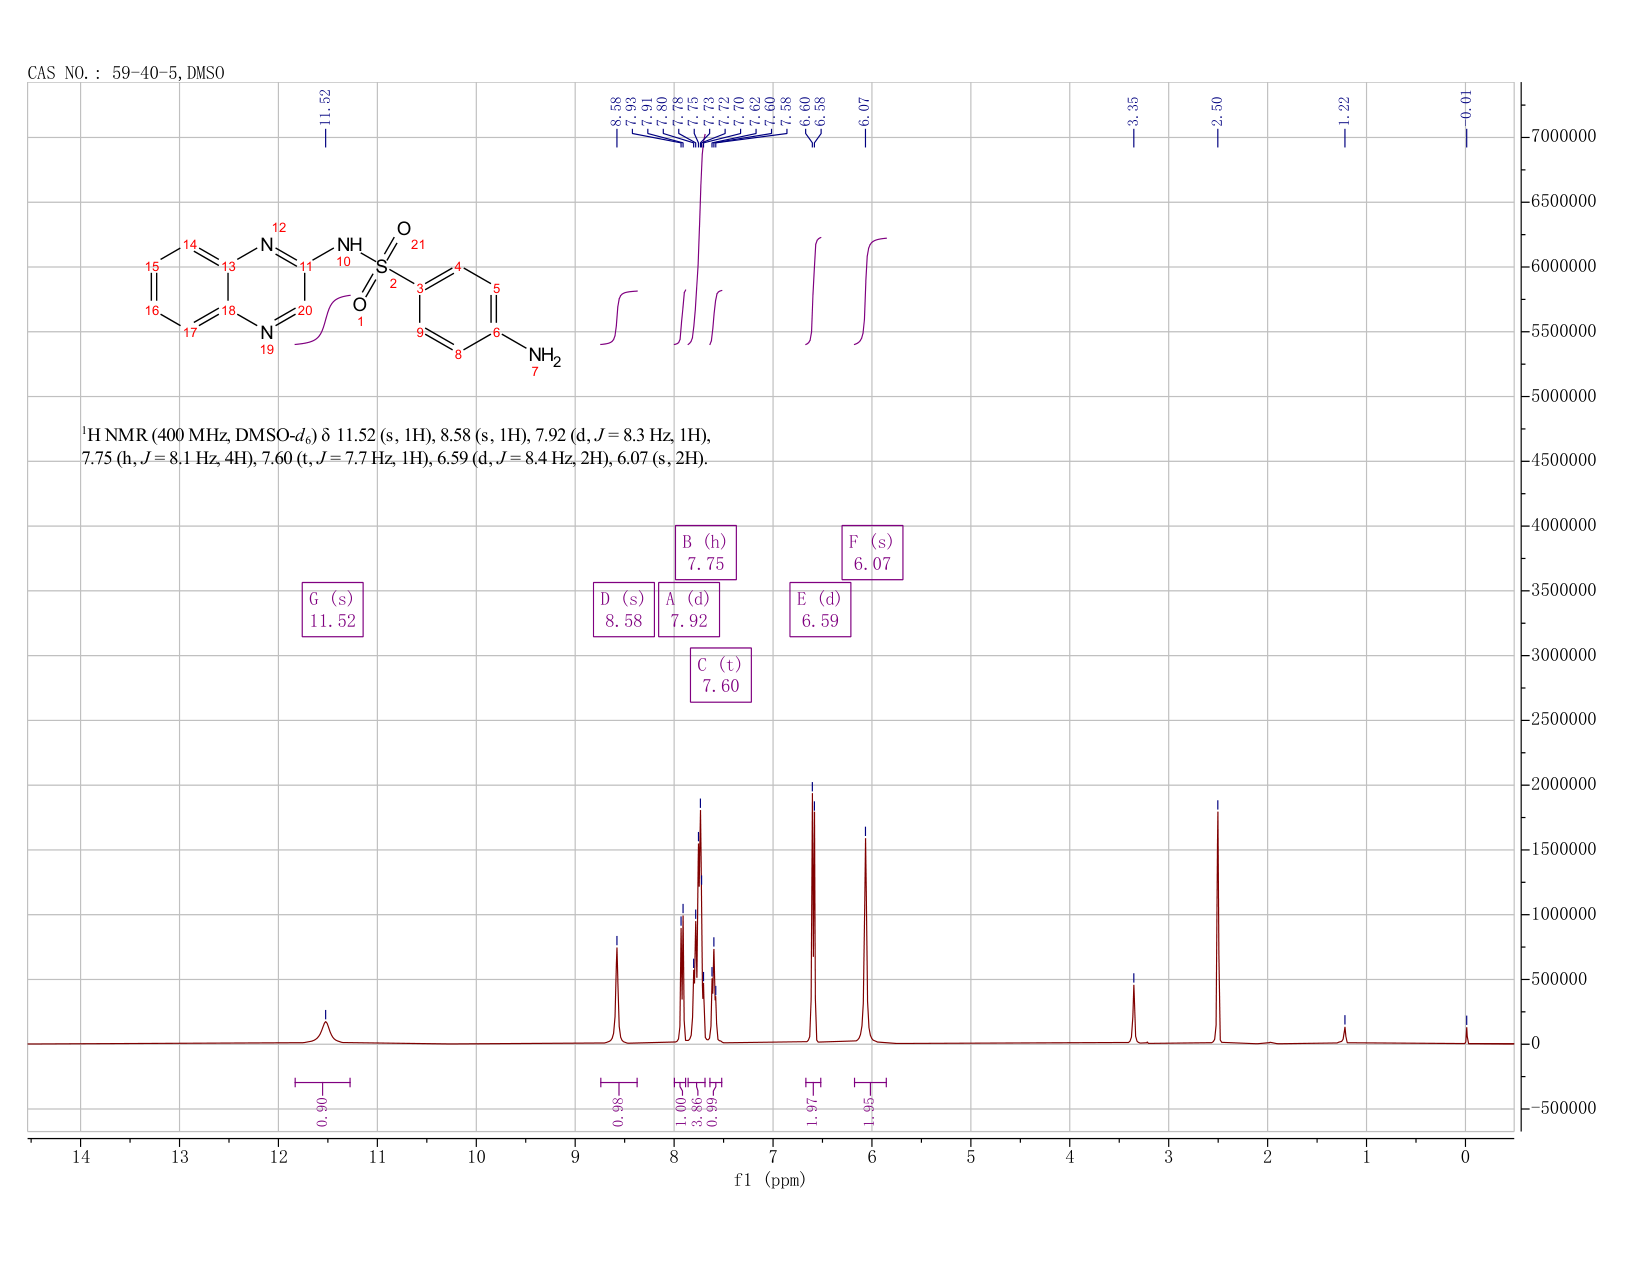Select multiplet box E (d) 6.59
Viewport: 1650px width, 1275px height.
coord(820,610)
